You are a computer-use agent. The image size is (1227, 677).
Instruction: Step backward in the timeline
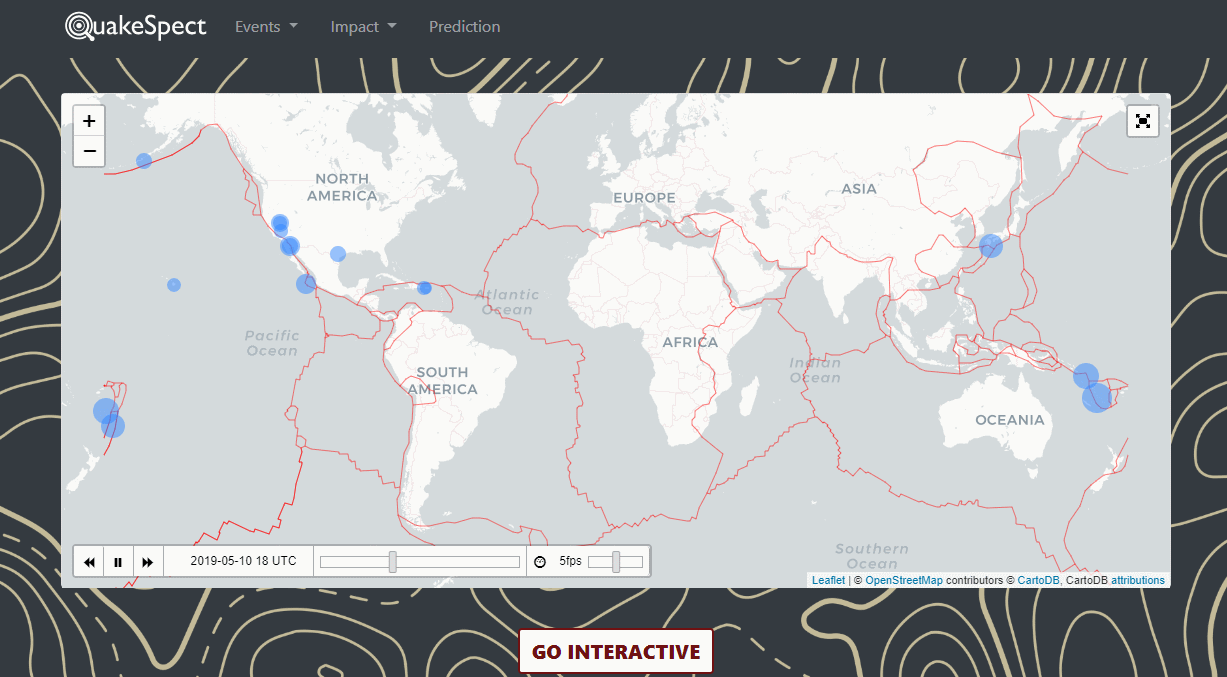89,562
